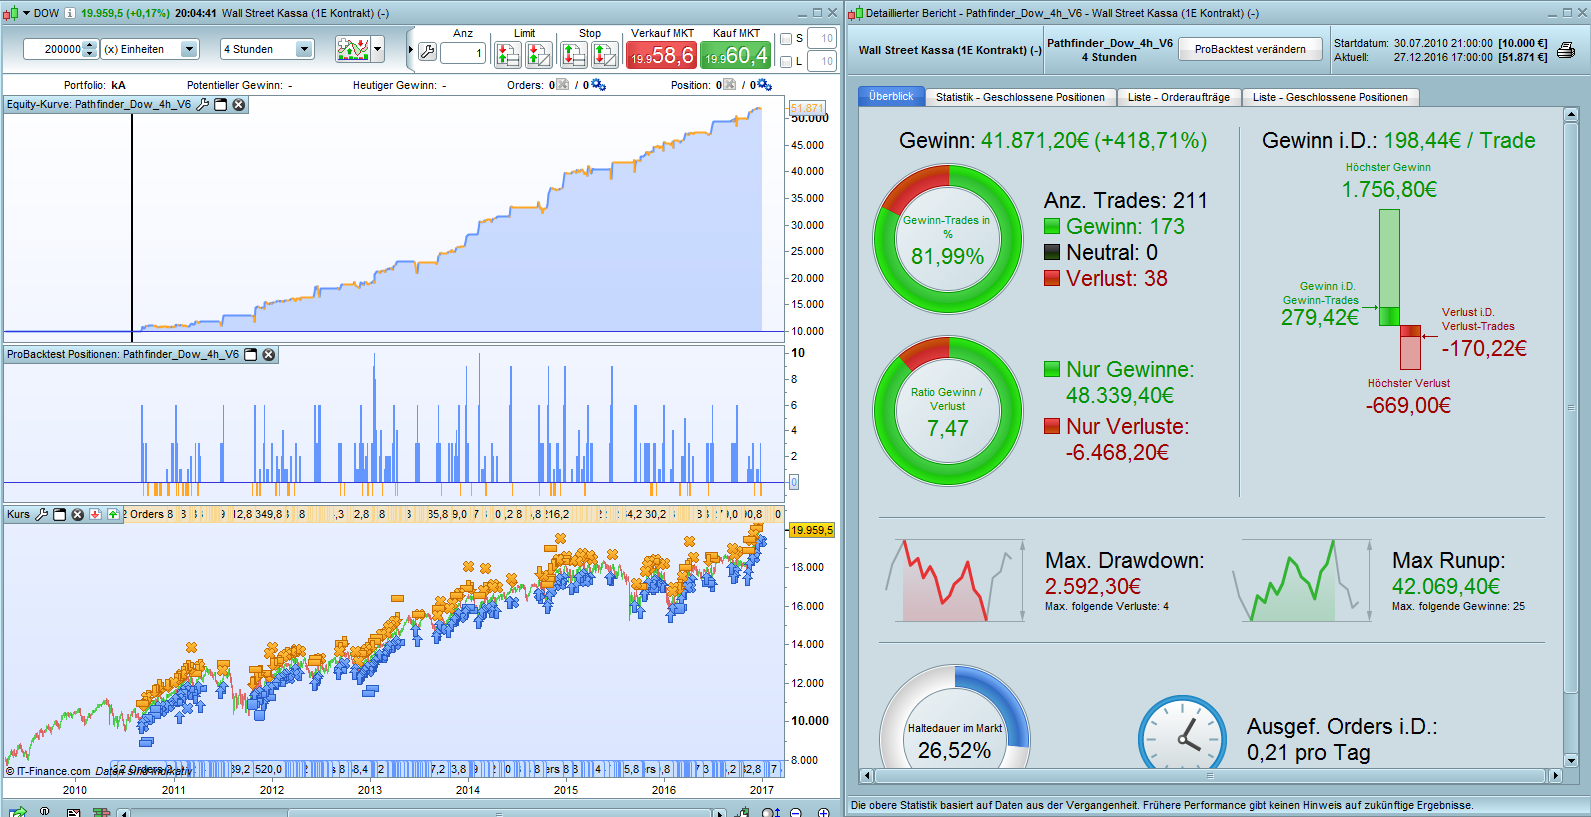
Task: Enable the S stop checkbox
Action: pyautogui.click(x=786, y=39)
